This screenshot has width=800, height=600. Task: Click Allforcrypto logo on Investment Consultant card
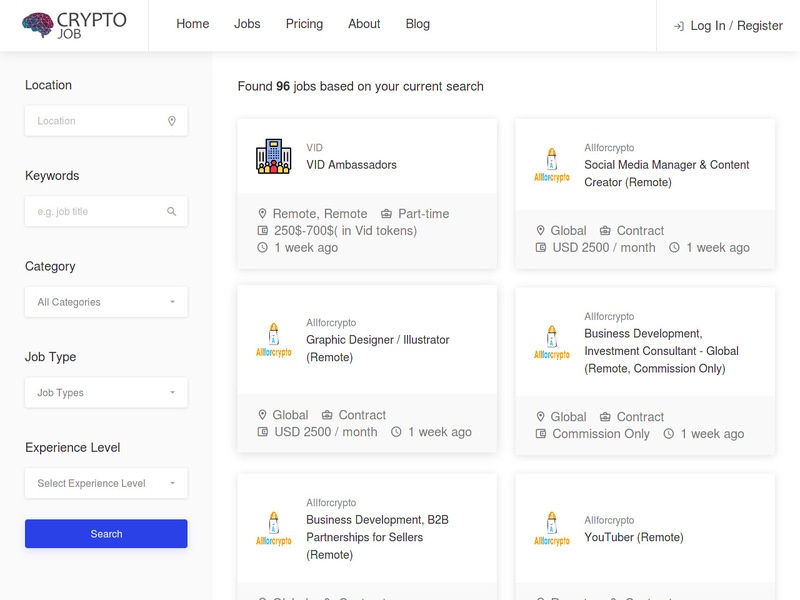[551, 342]
